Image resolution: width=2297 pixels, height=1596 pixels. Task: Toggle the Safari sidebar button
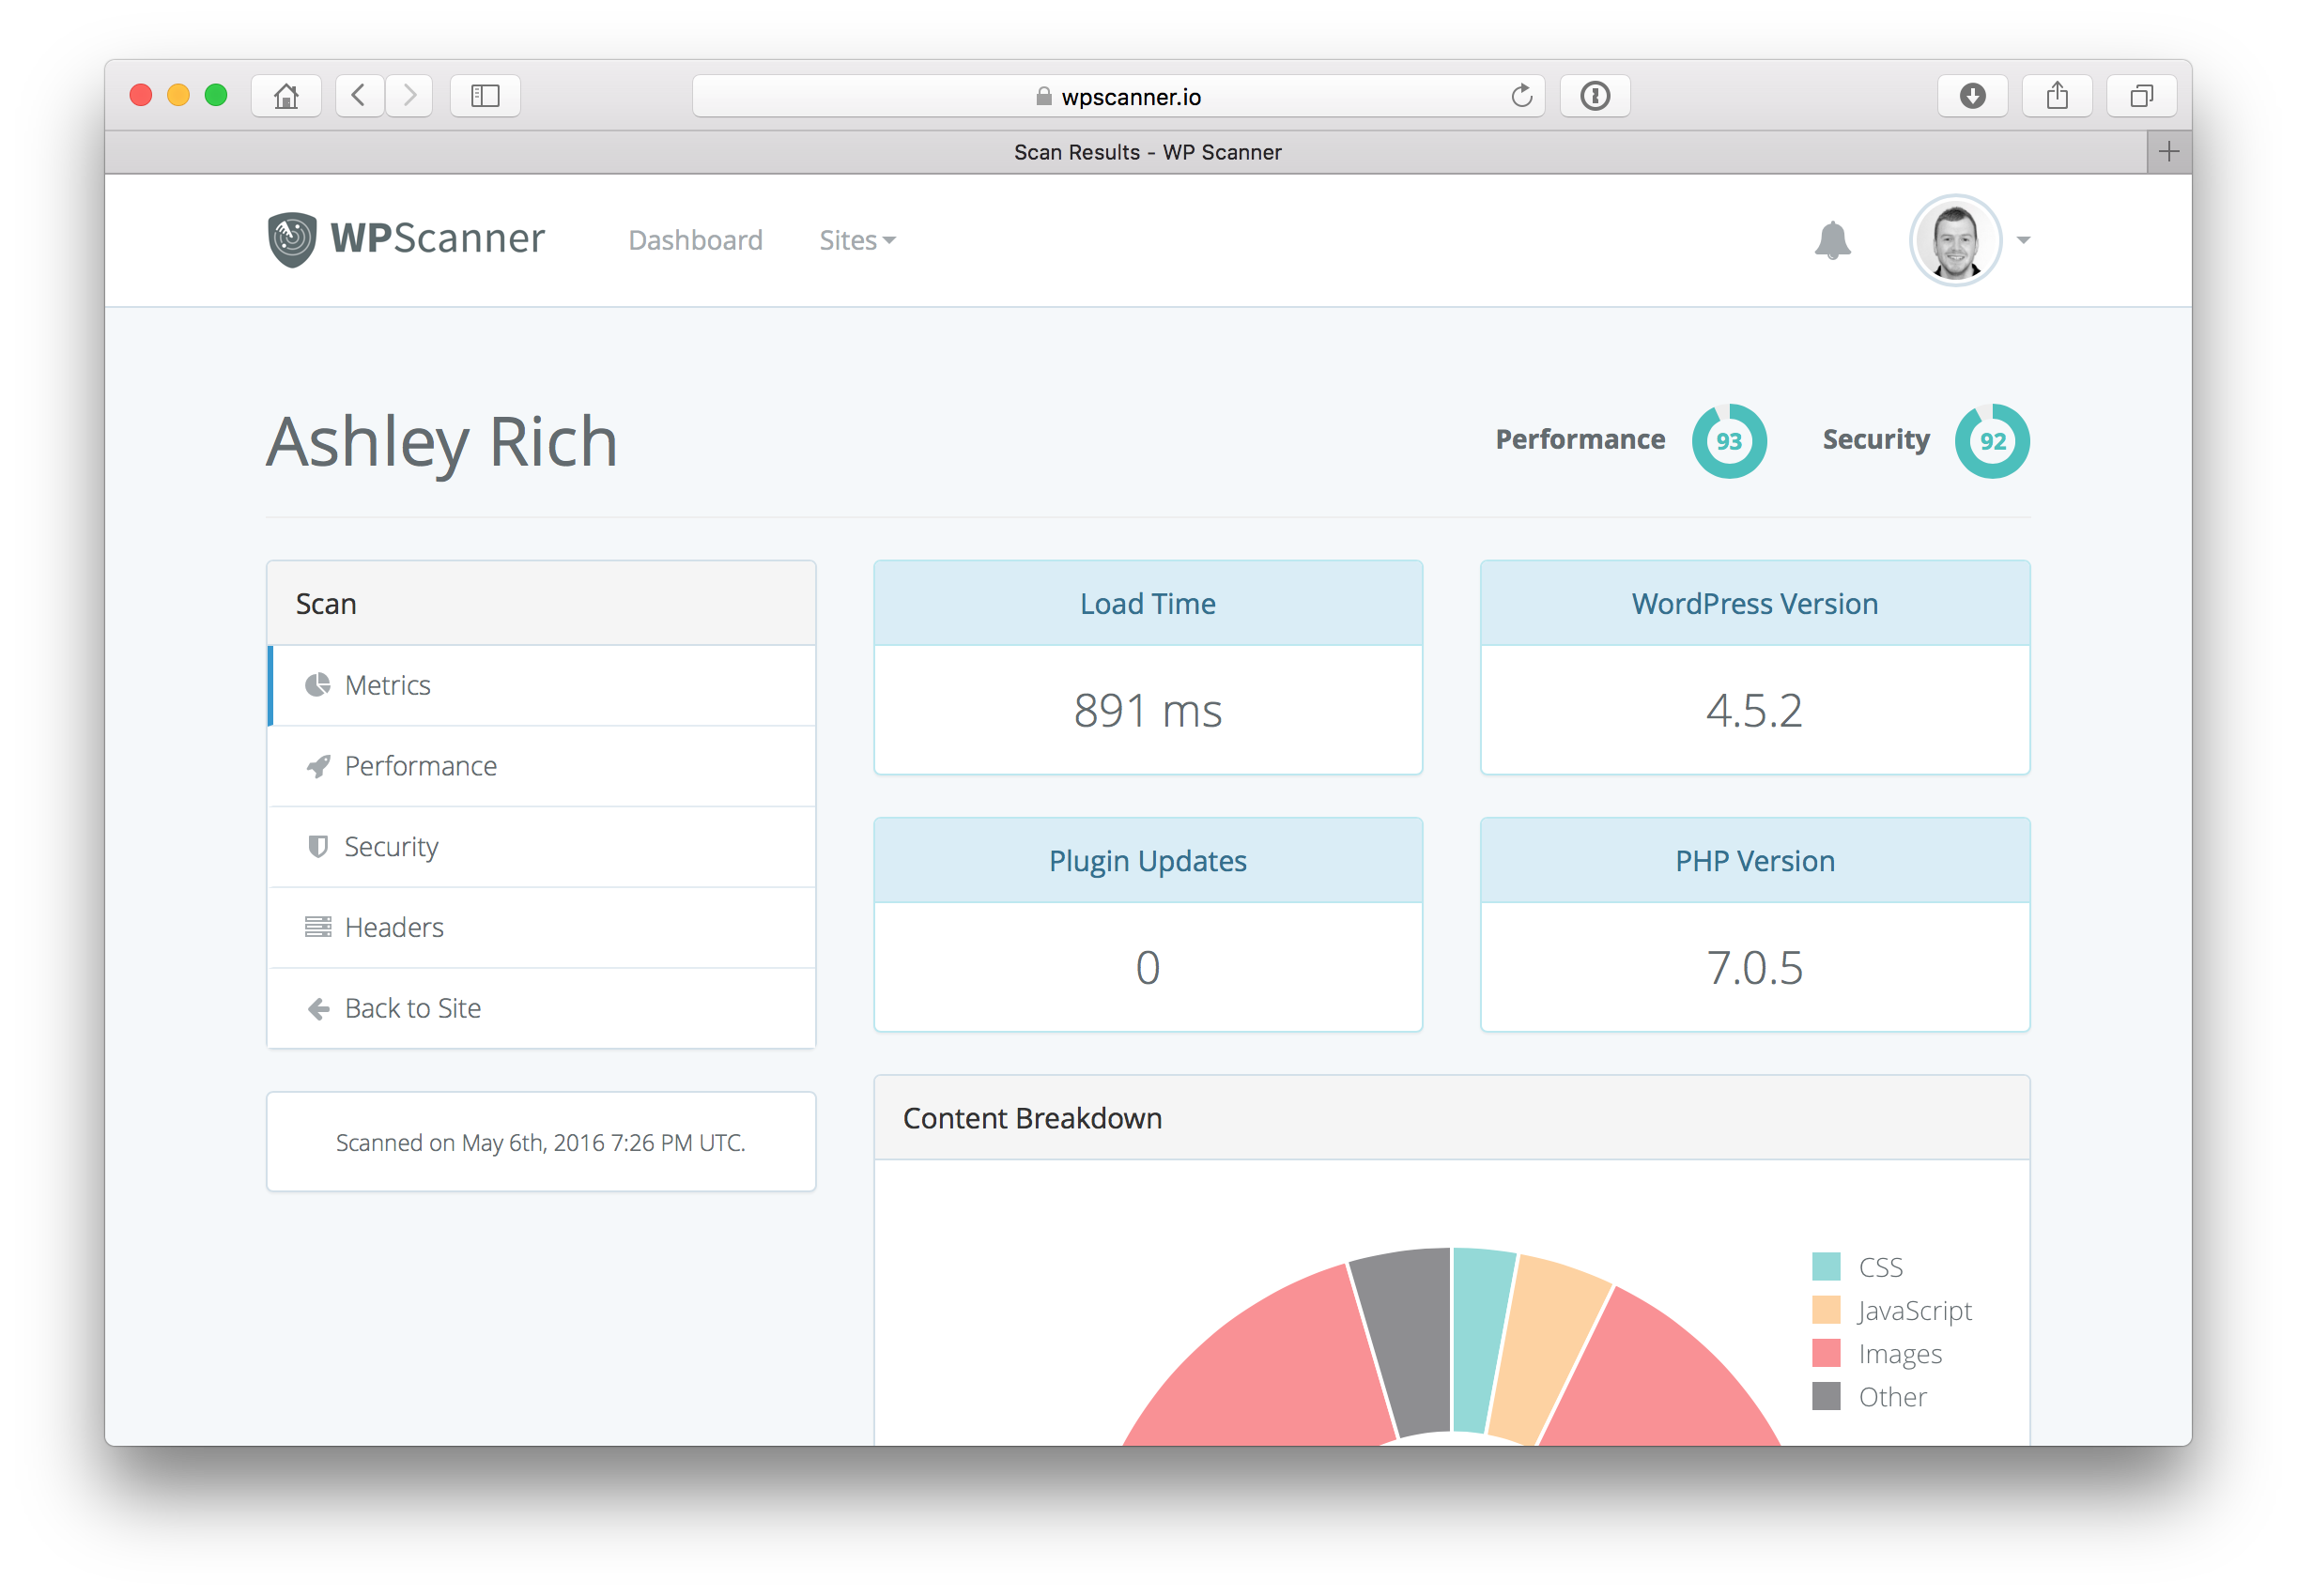pyautogui.click(x=485, y=96)
